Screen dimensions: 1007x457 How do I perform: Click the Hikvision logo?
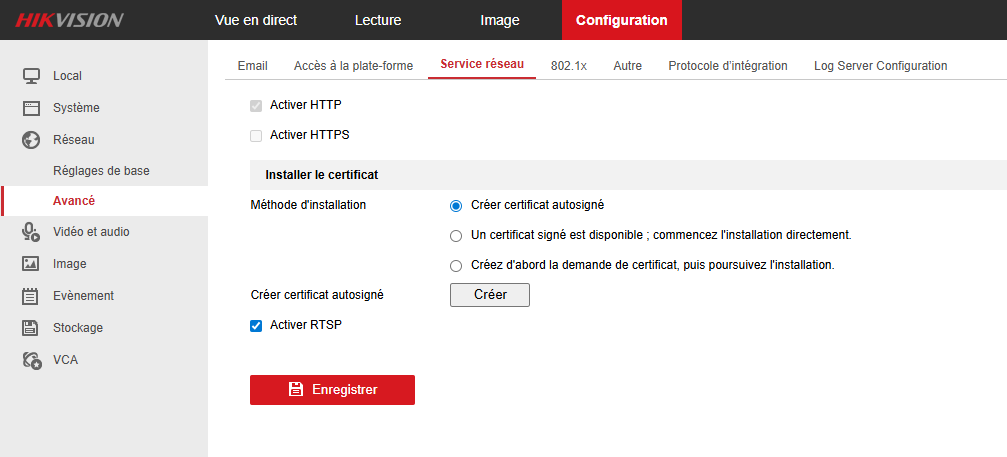click(x=69, y=20)
